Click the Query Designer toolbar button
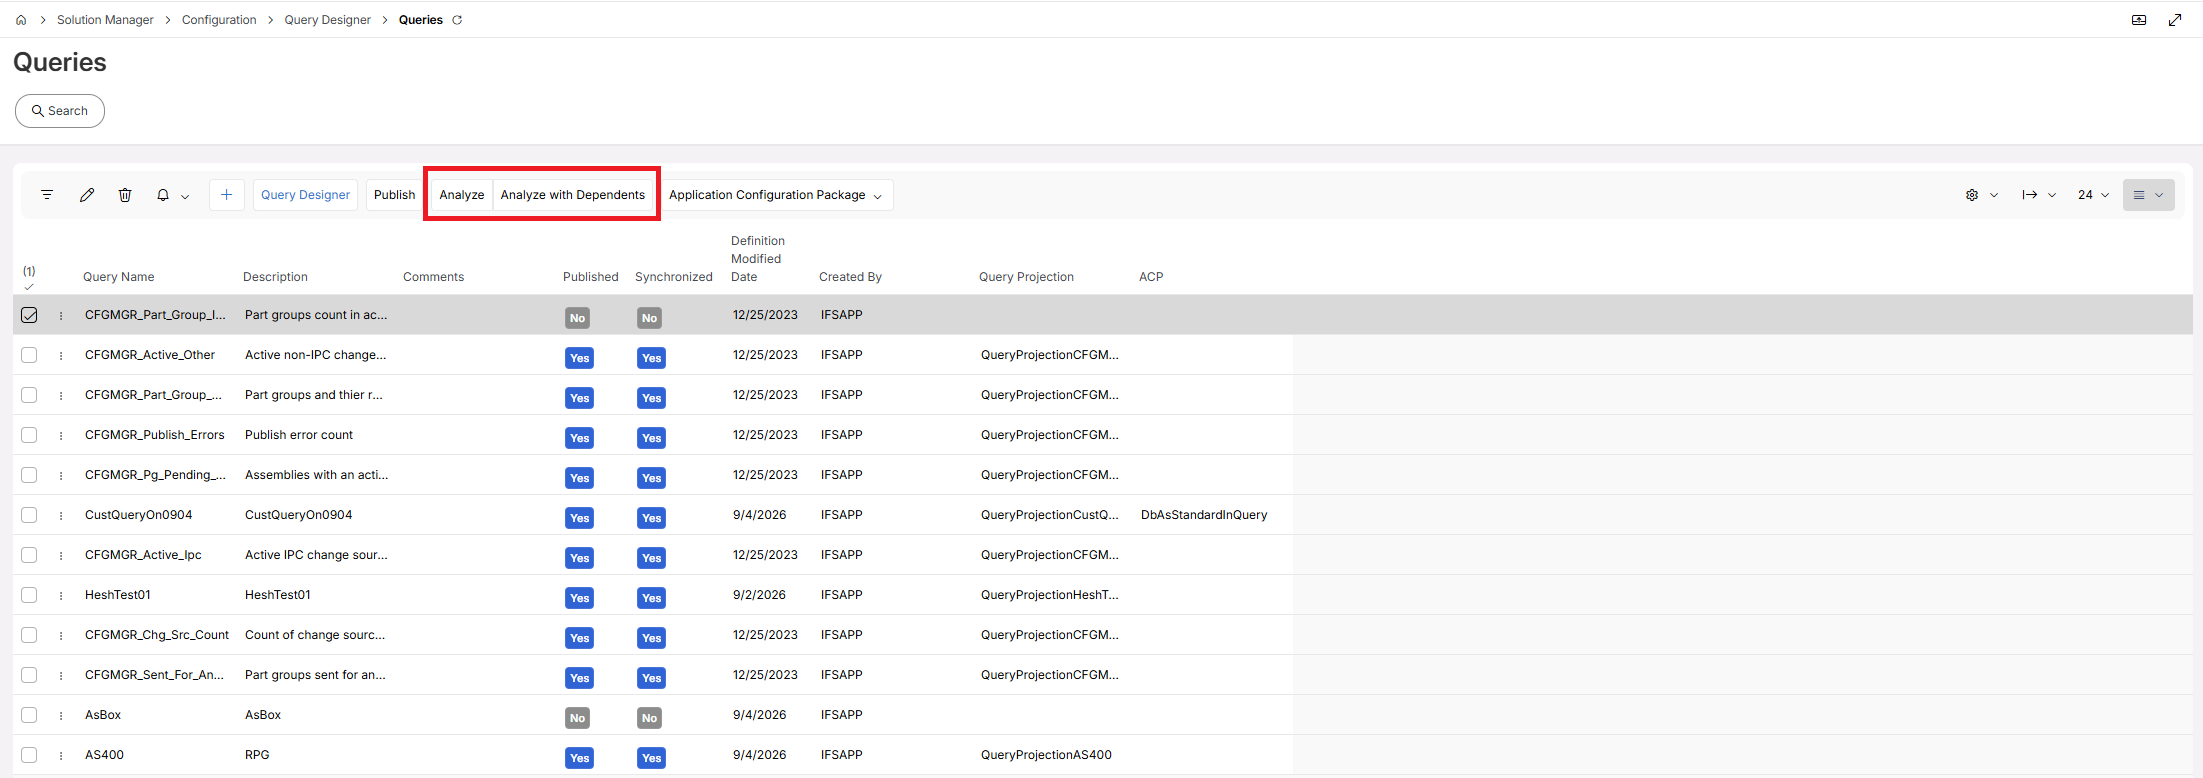 coord(305,195)
